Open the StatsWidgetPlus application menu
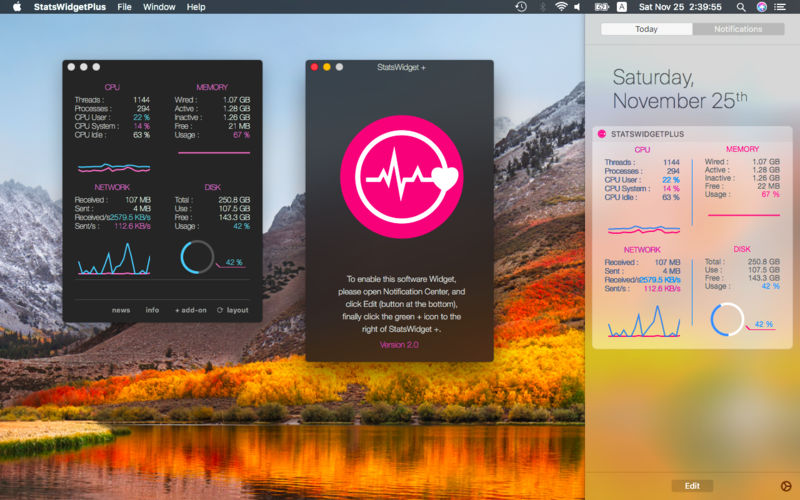 (69, 7)
